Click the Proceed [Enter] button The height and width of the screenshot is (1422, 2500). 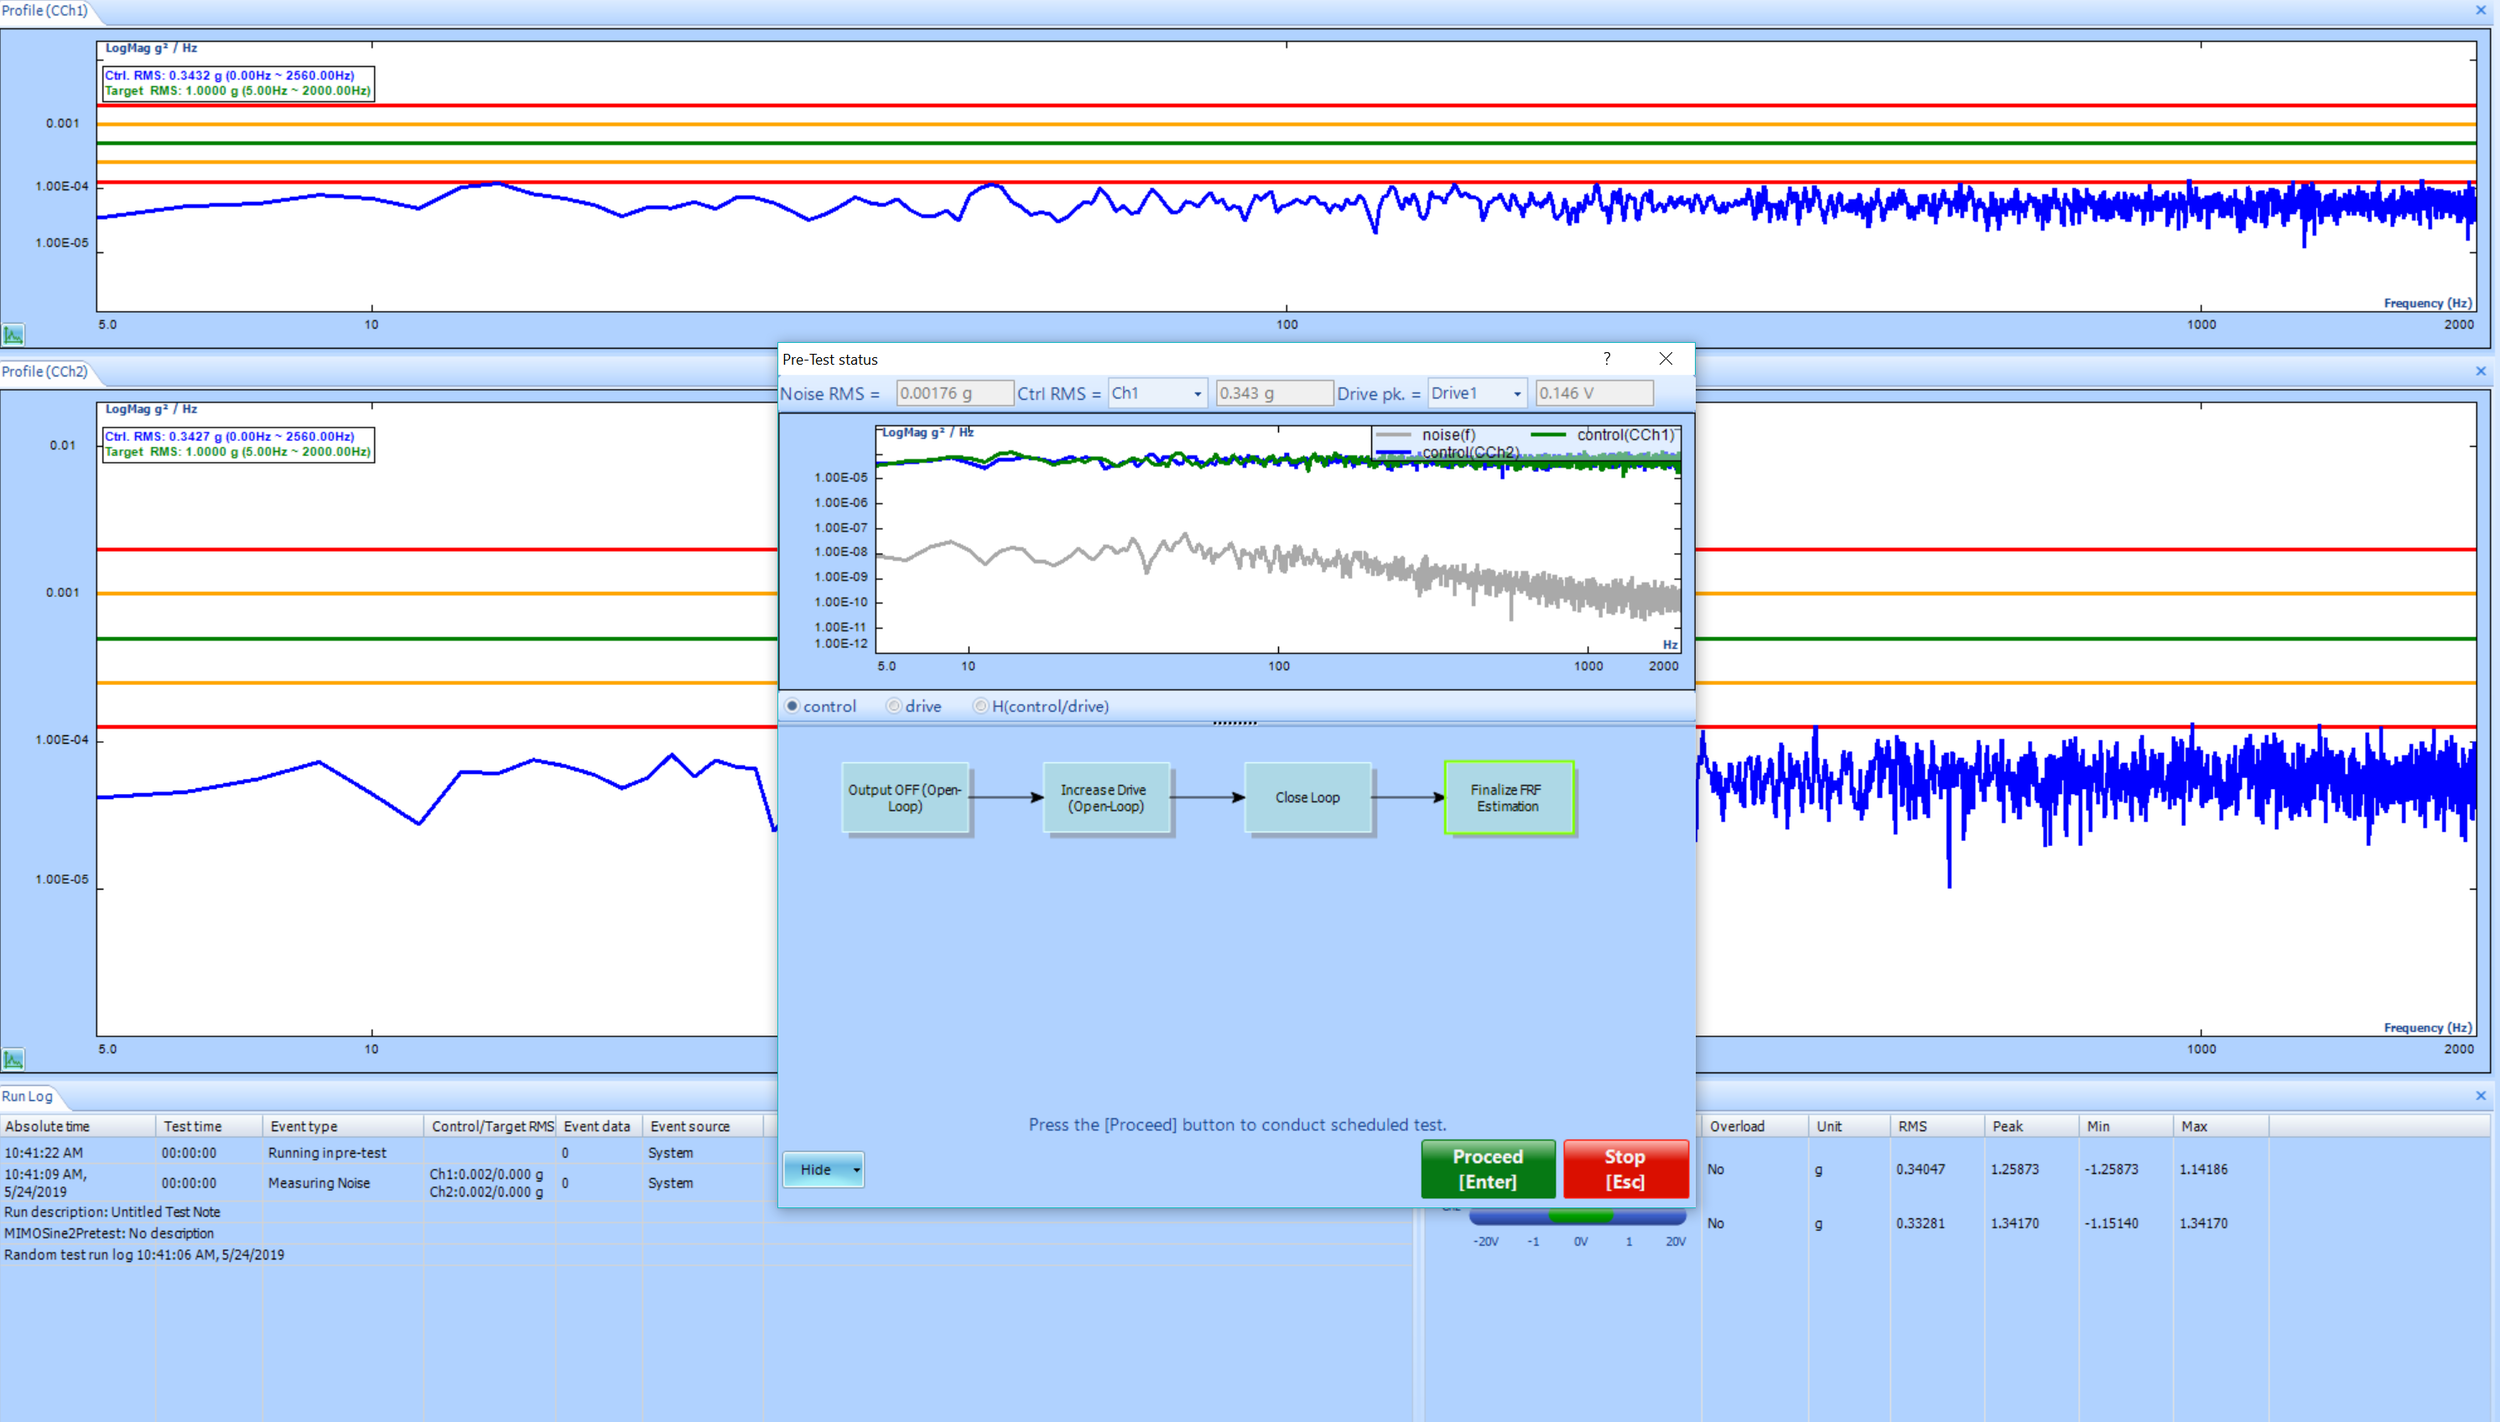[x=1487, y=1168]
